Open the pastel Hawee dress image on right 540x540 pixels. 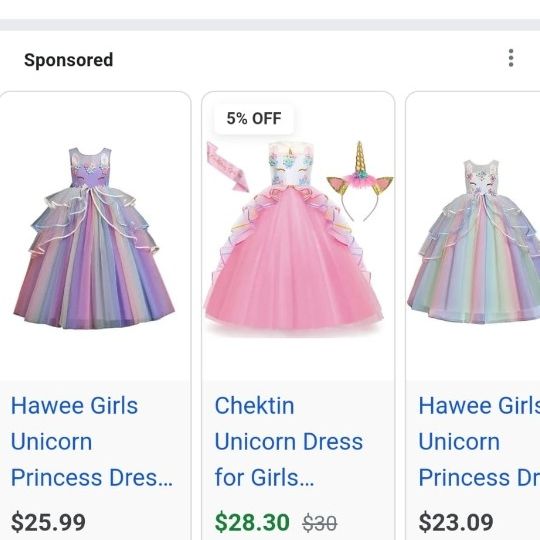474,241
